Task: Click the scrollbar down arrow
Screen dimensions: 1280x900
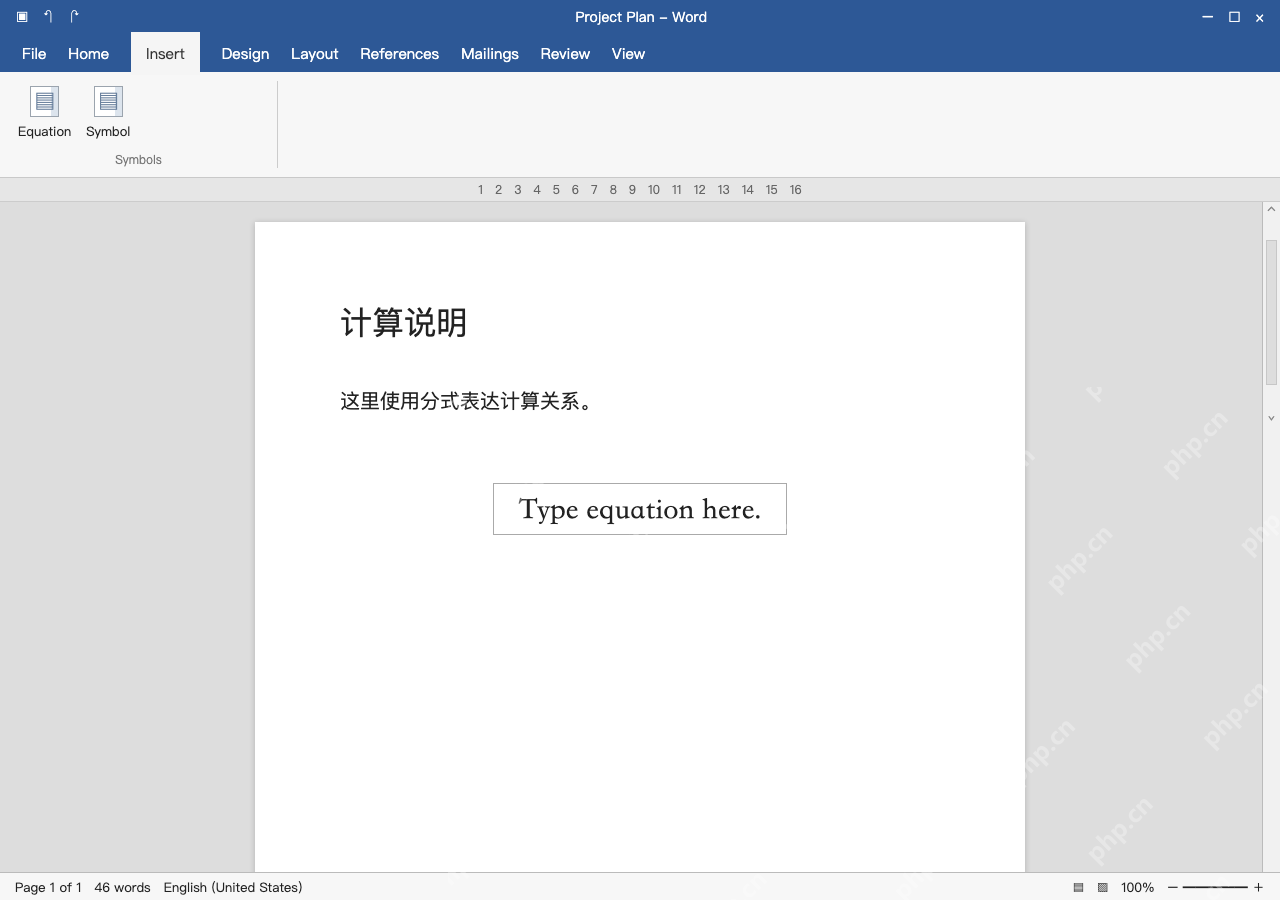Action: tap(1271, 418)
